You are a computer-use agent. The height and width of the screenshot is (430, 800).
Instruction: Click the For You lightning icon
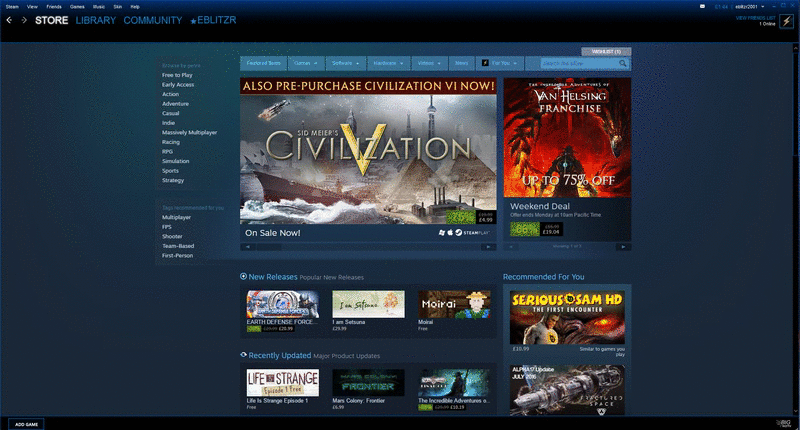[485, 63]
